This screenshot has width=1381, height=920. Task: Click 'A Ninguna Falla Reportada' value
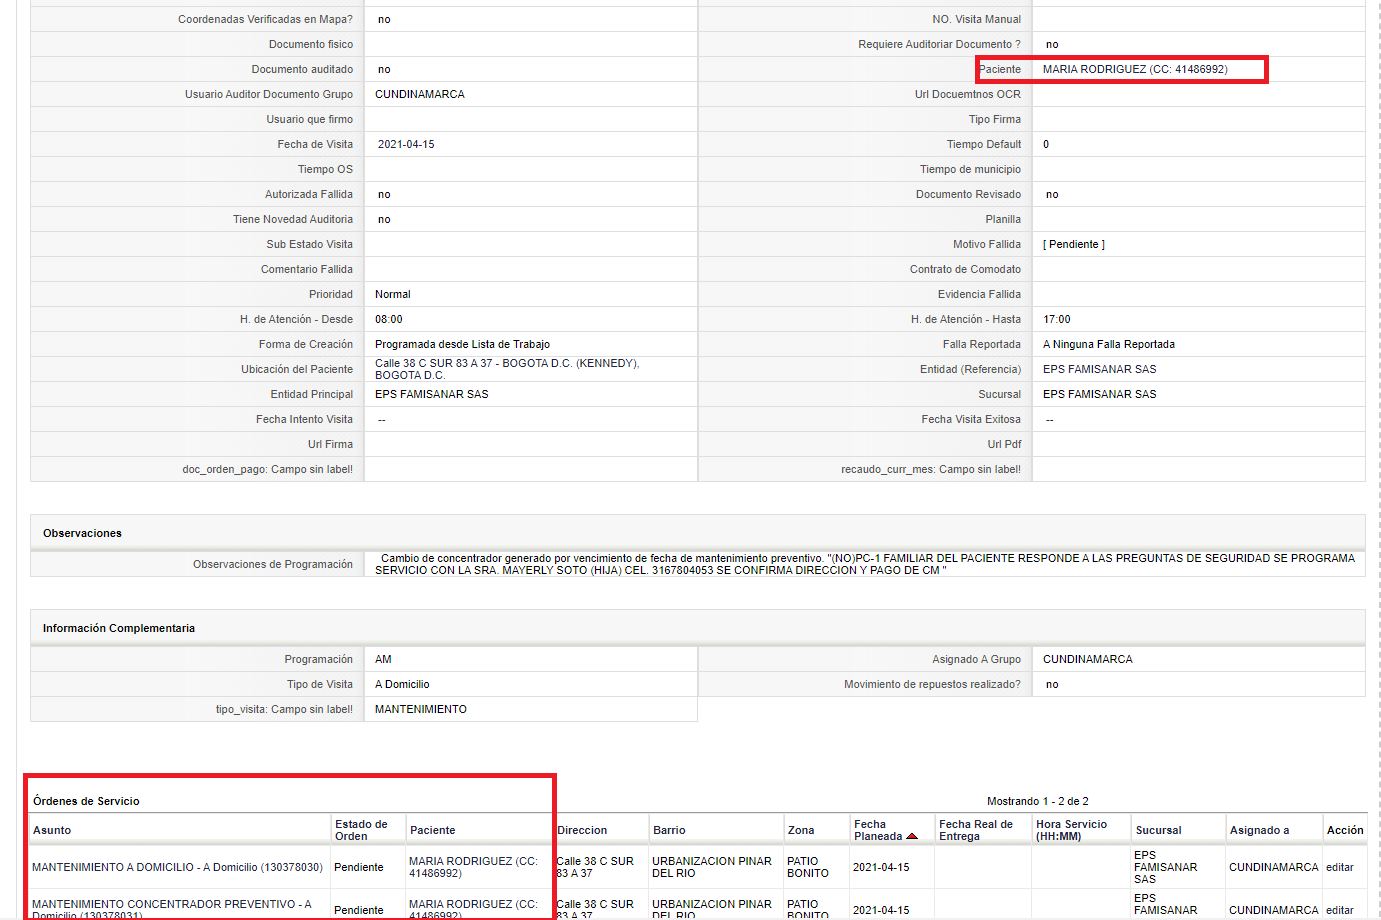pos(1109,344)
